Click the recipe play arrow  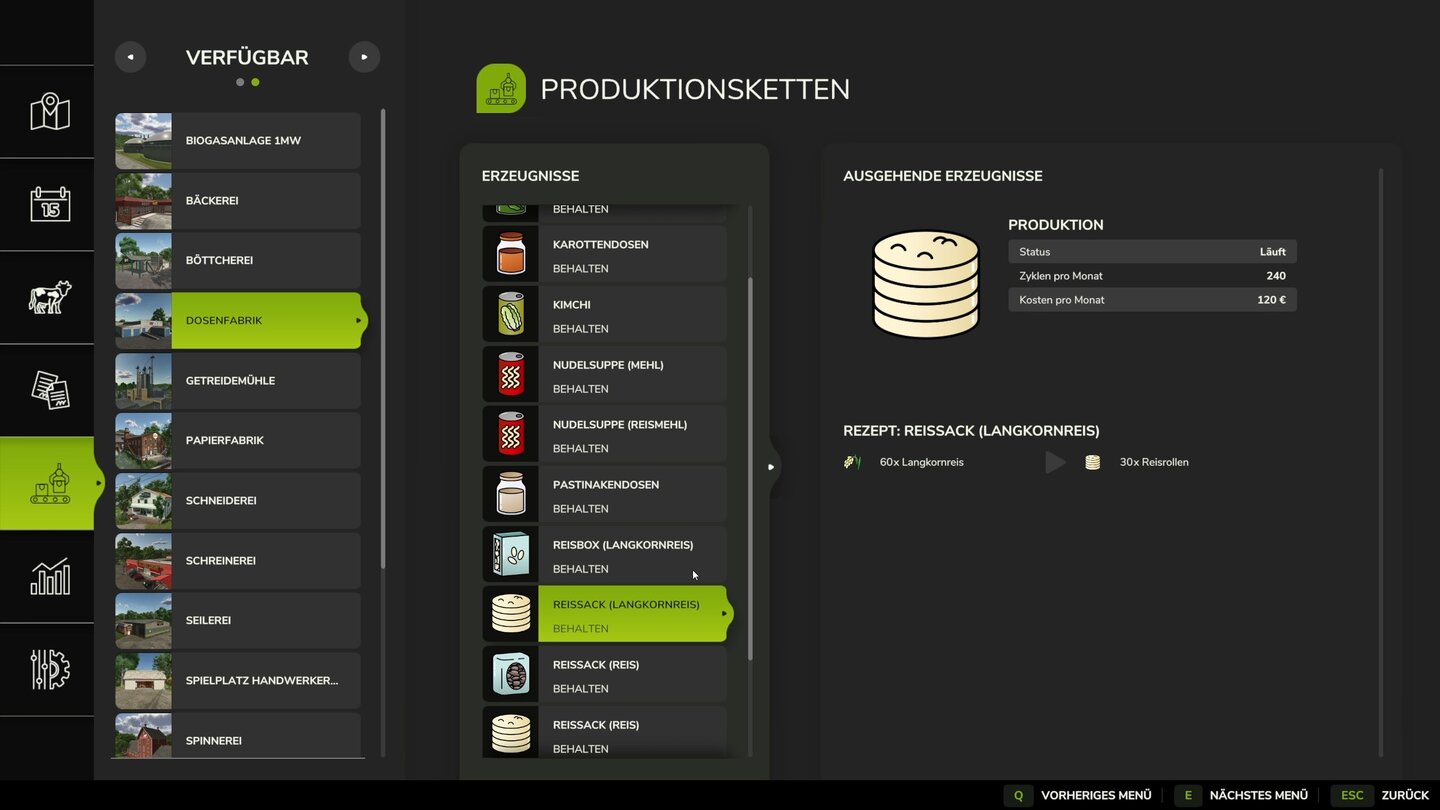click(1055, 462)
